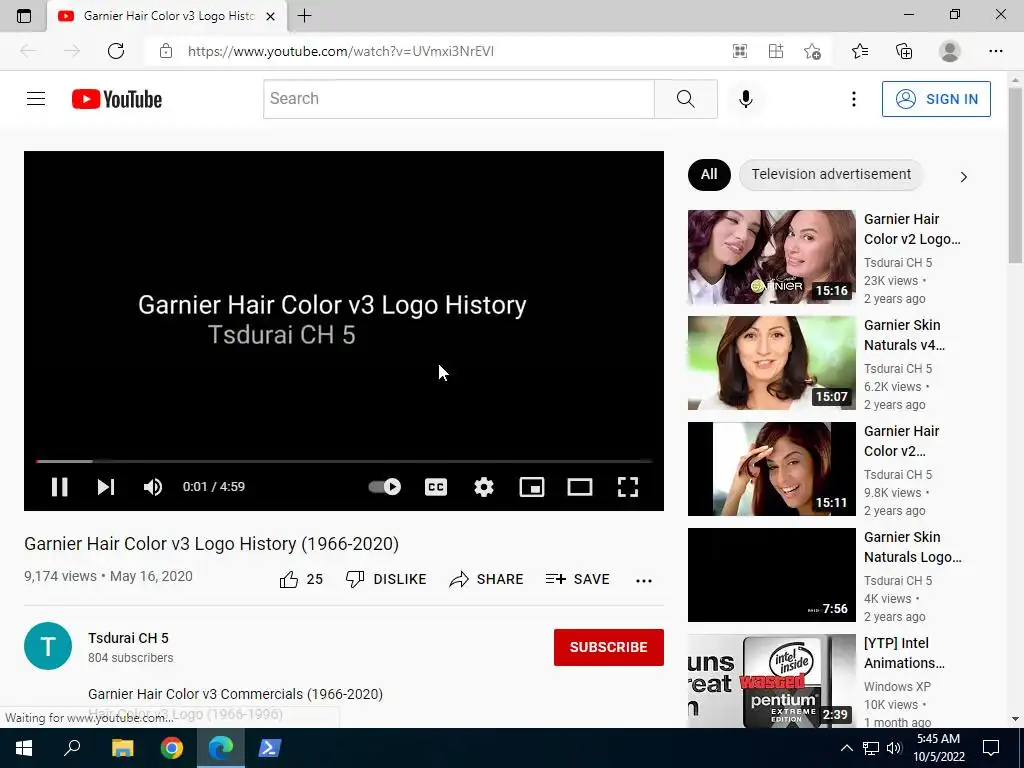The width and height of the screenshot is (1024, 768).
Task: Open a new browser tab
Action: pyautogui.click(x=304, y=16)
